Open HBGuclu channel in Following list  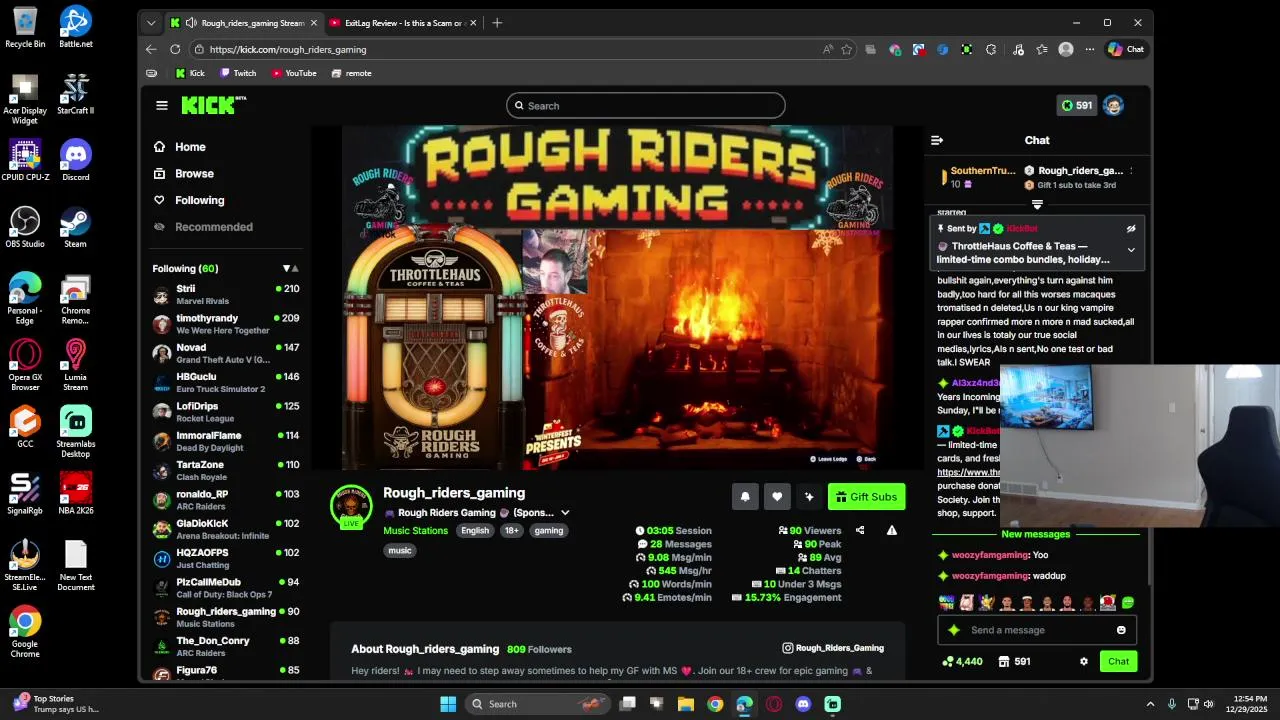click(x=226, y=382)
